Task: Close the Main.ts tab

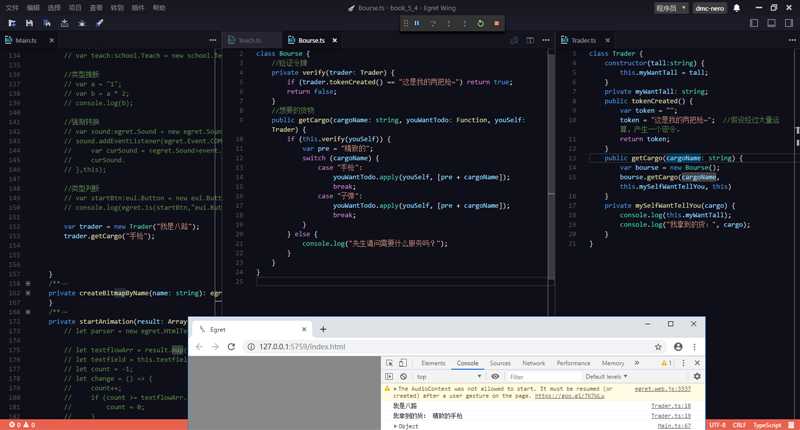Action: [52, 40]
